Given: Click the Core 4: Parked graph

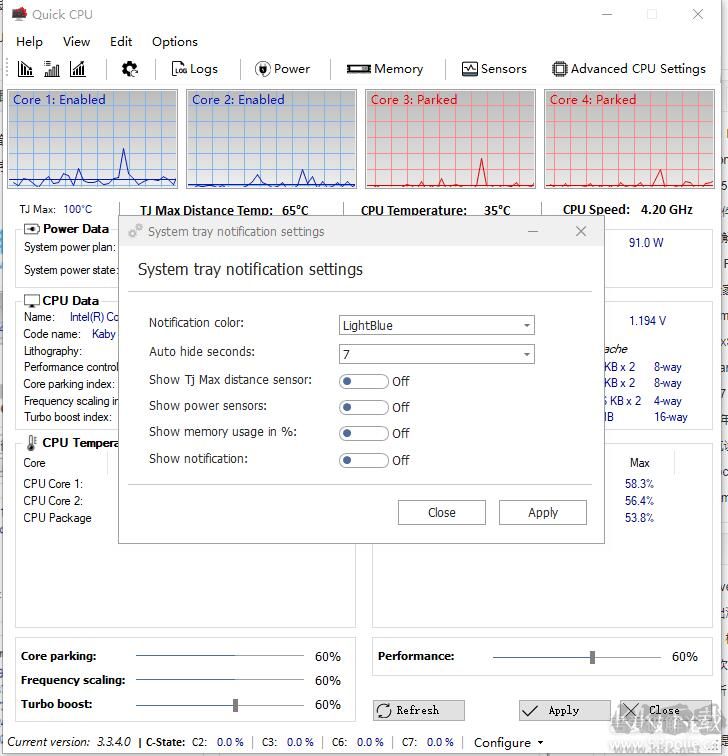Looking at the screenshot, I should [629, 139].
